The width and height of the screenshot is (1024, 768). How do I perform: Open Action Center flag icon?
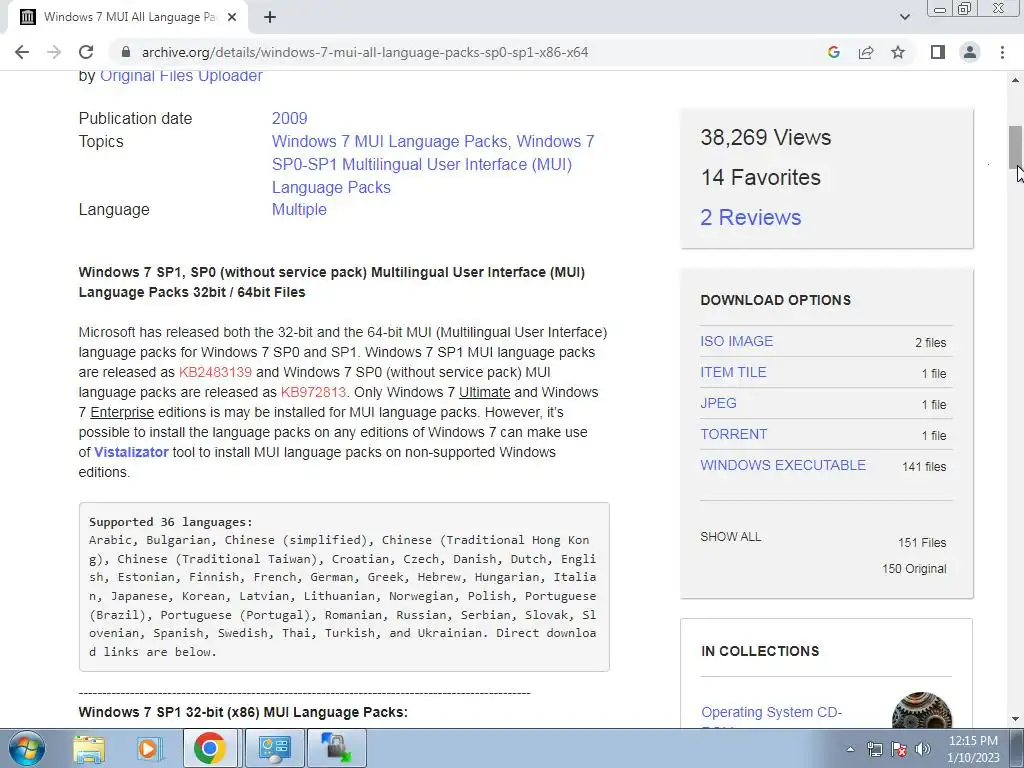[x=899, y=749]
